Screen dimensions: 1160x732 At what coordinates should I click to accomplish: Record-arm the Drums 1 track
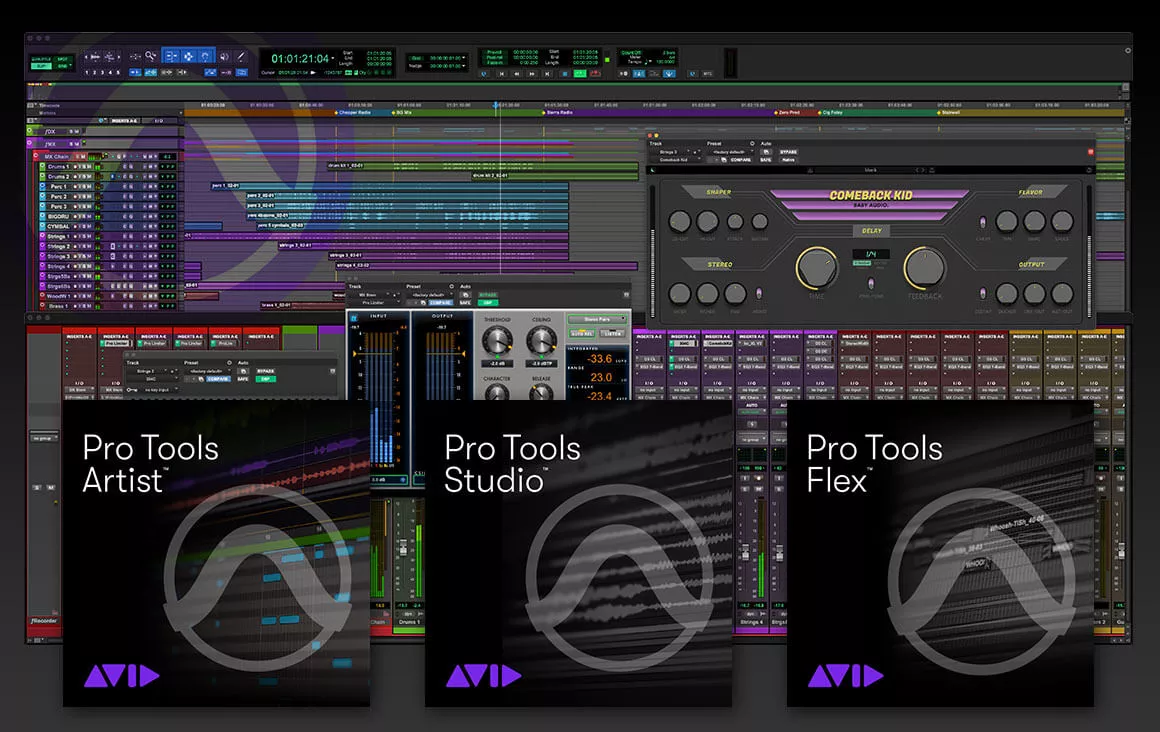point(75,166)
